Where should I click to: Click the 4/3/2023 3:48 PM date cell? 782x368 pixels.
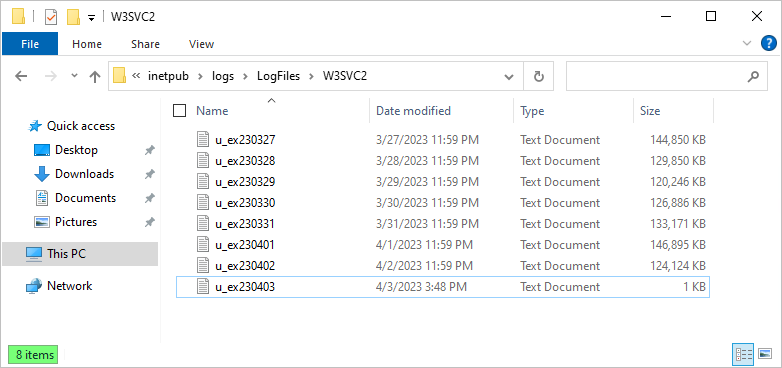click(421, 287)
